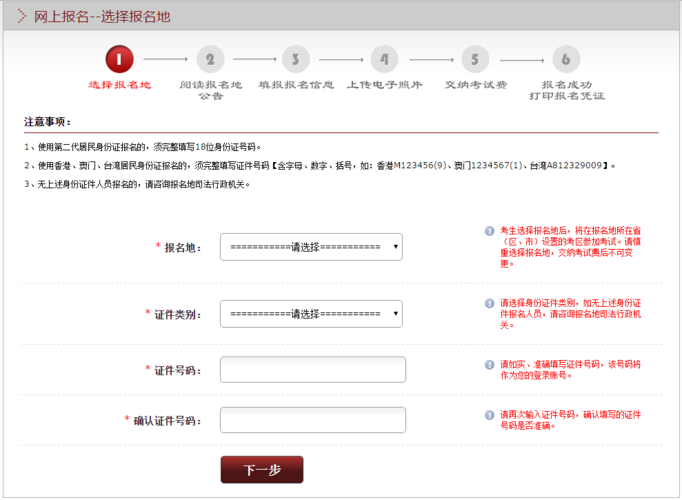
Task: Click step 4 circle icon
Action: [384, 59]
